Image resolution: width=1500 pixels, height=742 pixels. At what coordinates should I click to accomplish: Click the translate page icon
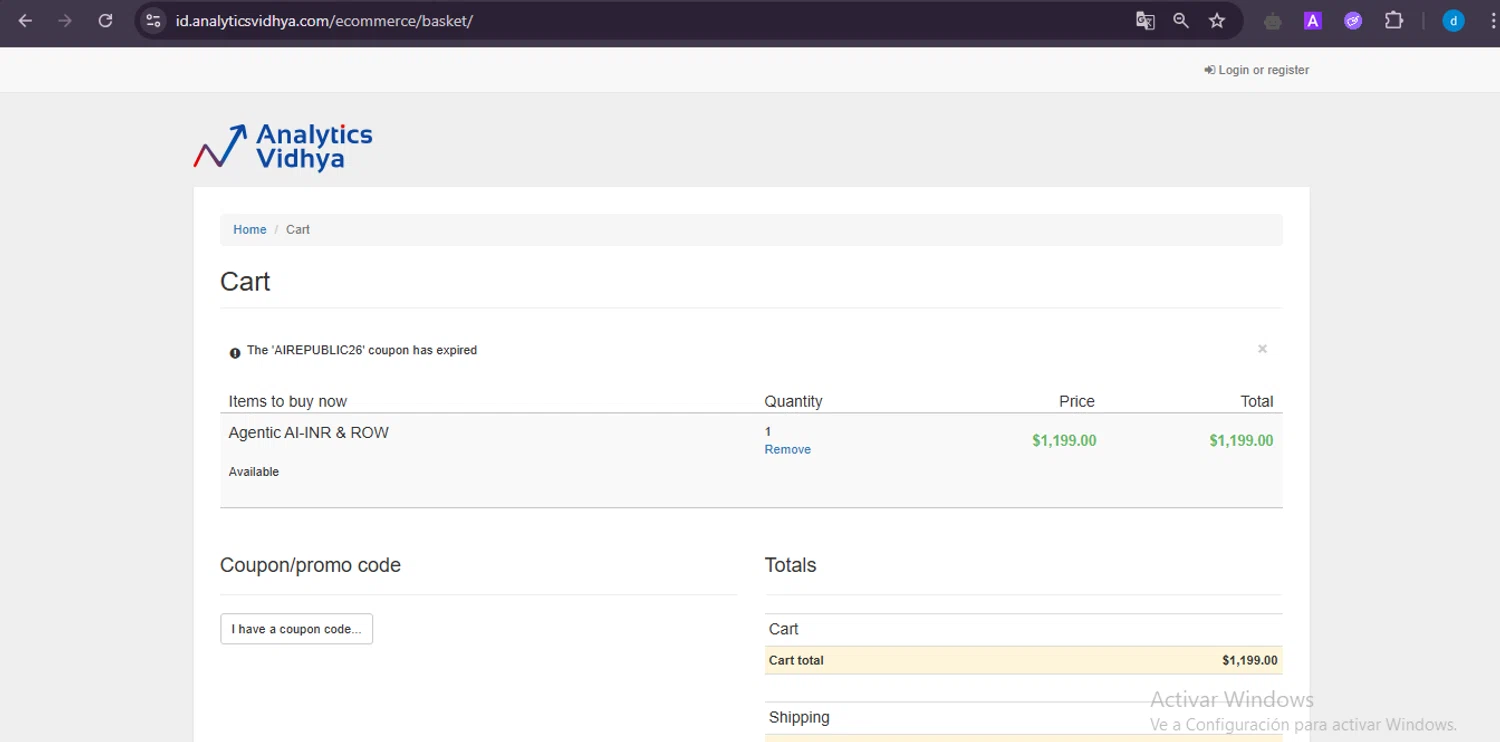click(1145, 21)
